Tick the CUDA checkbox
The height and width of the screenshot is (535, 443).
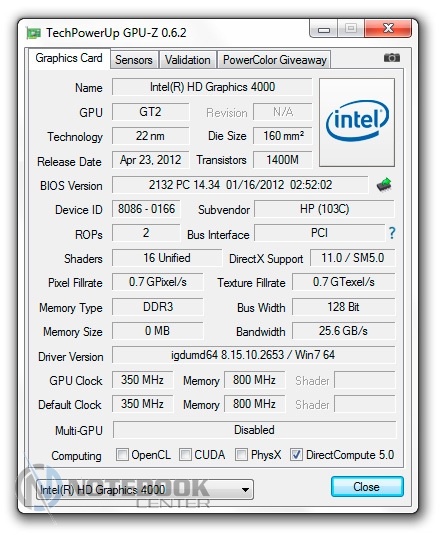pyautogui.click(x=185, y=455)
